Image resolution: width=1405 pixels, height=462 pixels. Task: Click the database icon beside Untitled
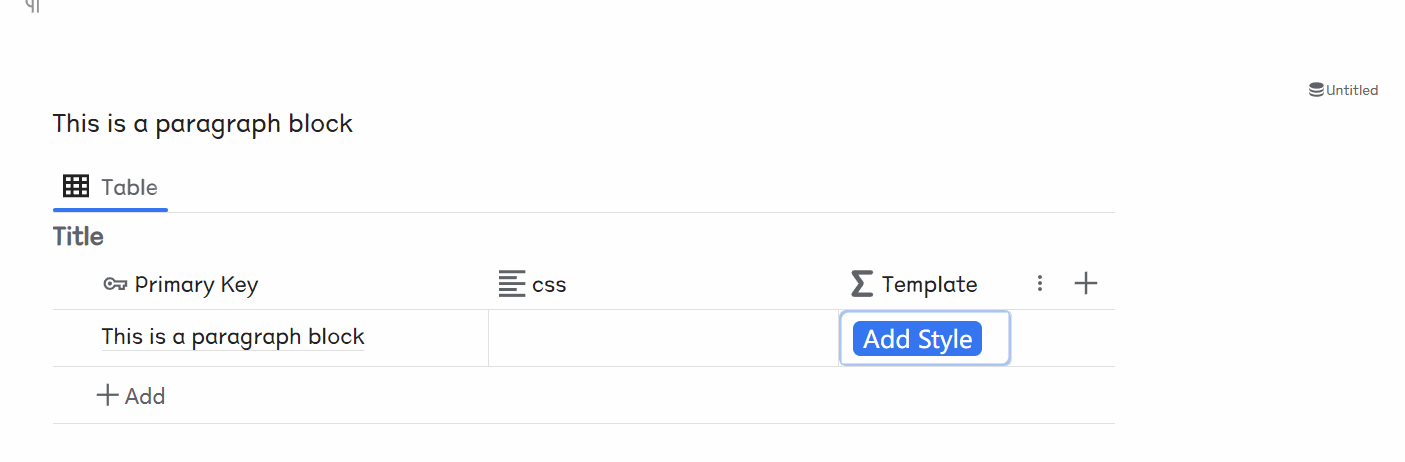tap(1316, 90)
